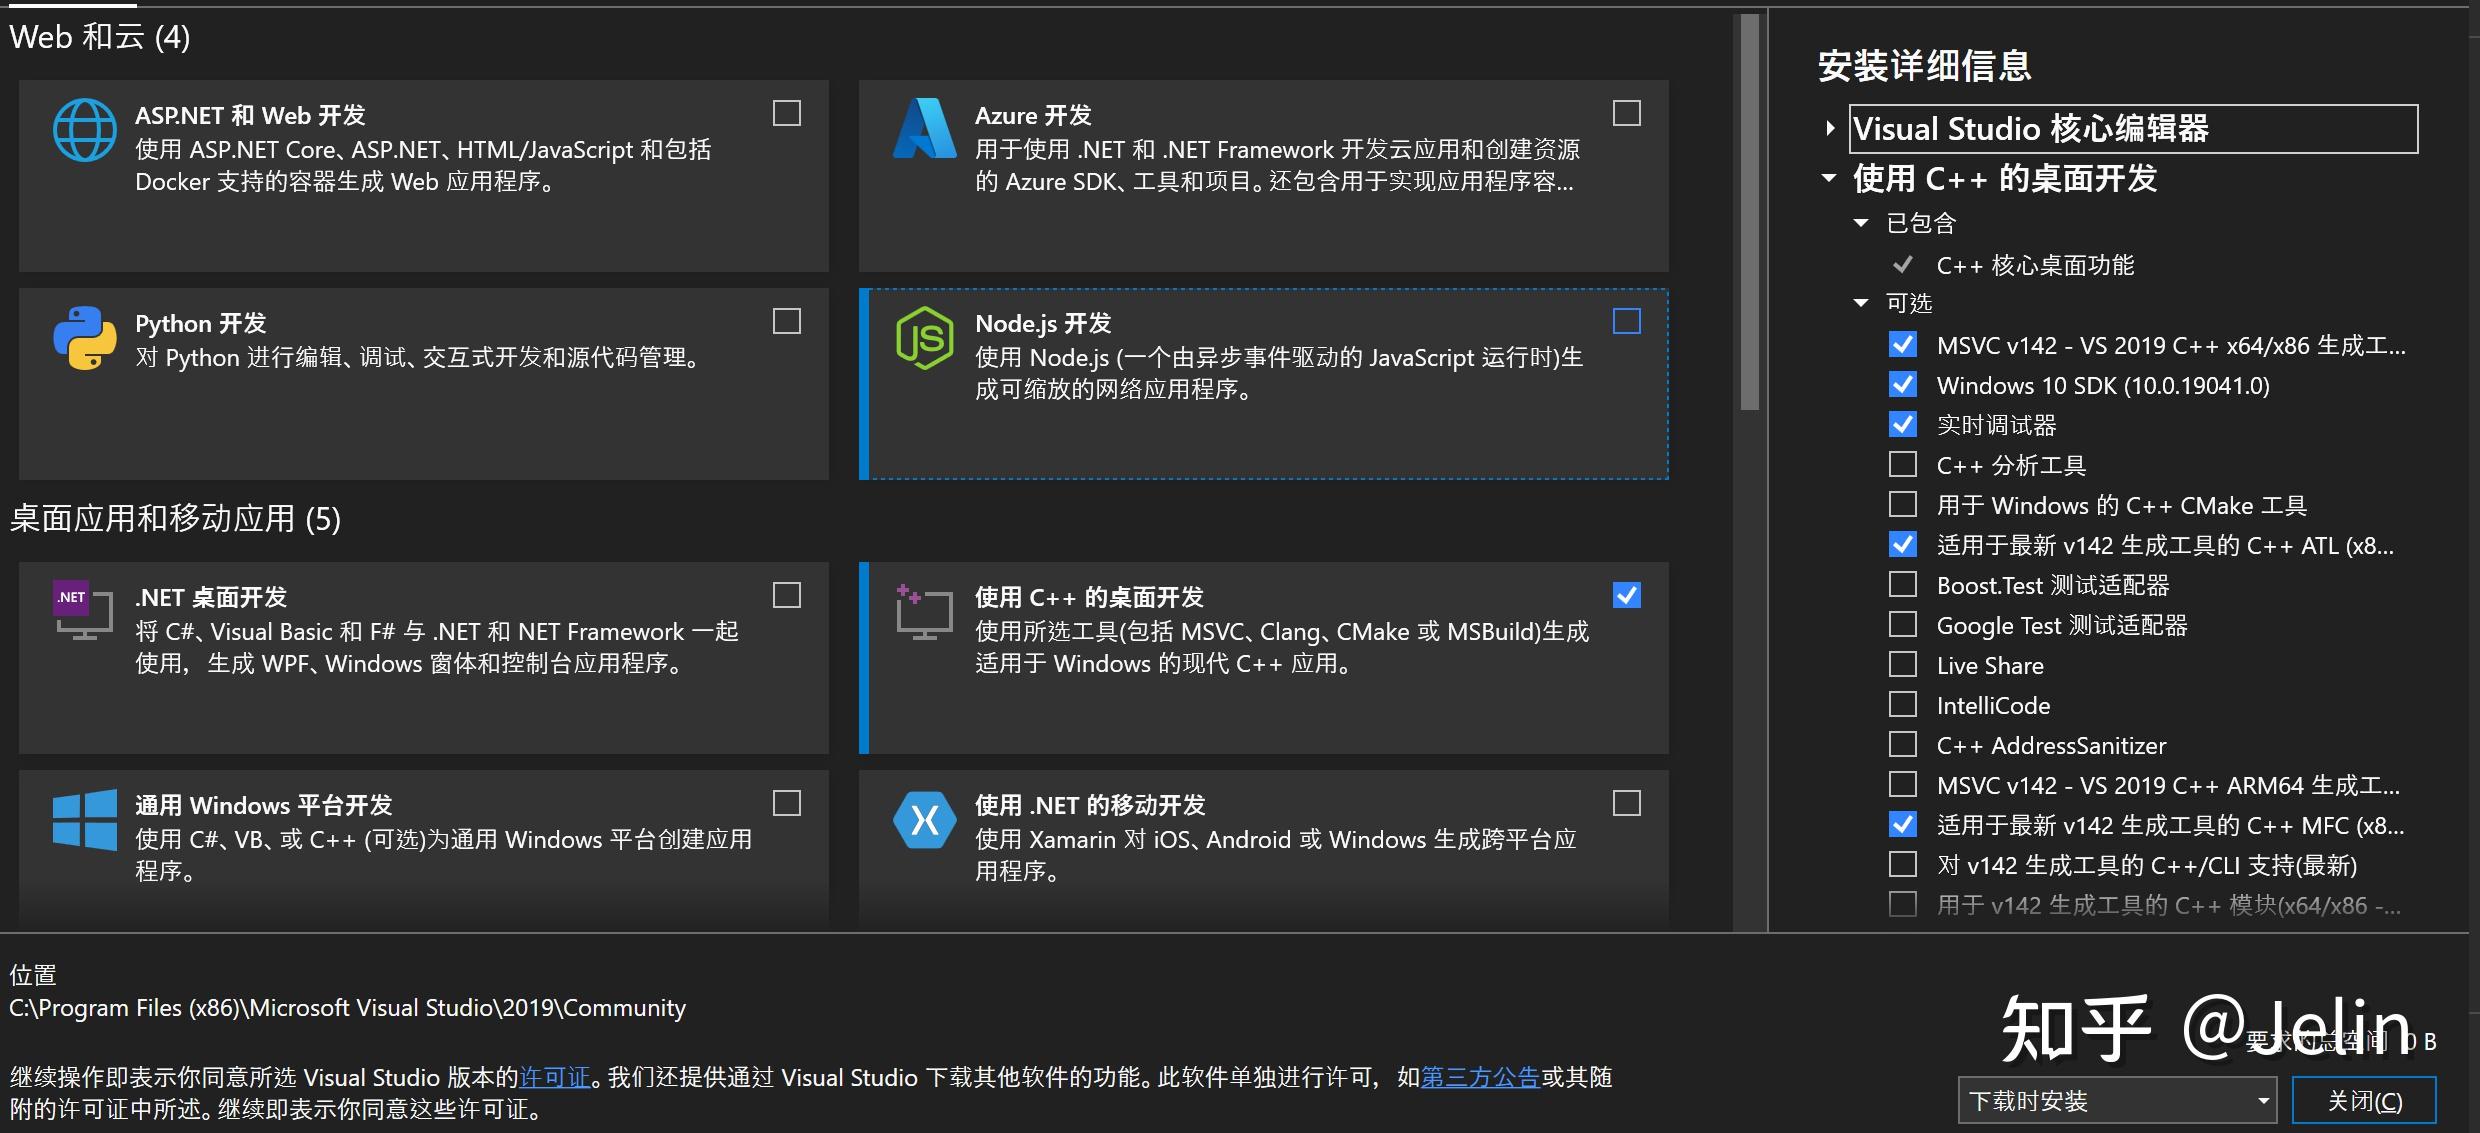2480x1133 pixels.
Task: Enable Boost.Test 测试适配器 option
Action: [1903, 585]
